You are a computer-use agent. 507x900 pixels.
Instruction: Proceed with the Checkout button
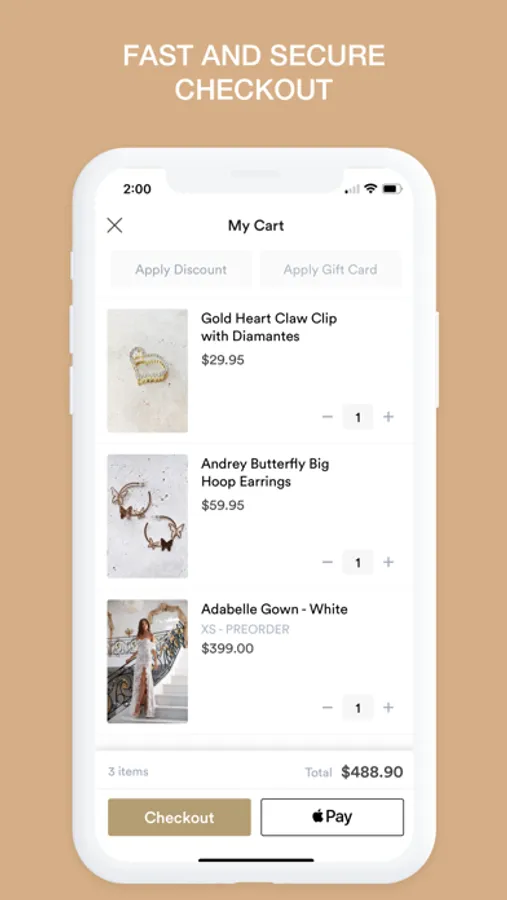(x=179, y=817)
